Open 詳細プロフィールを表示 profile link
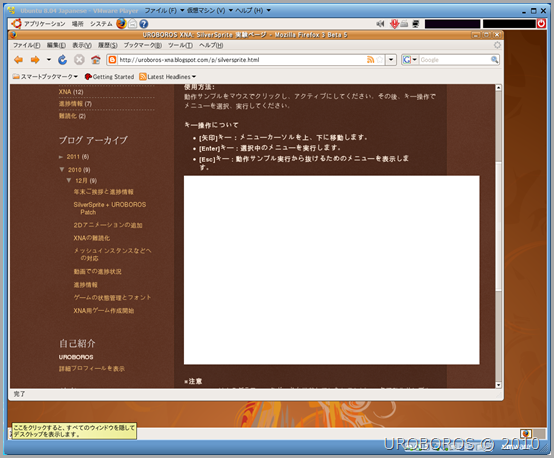Image resolution: width=554 pixels, height=458 pixels. pyautogui.click(x=92, y=369)
